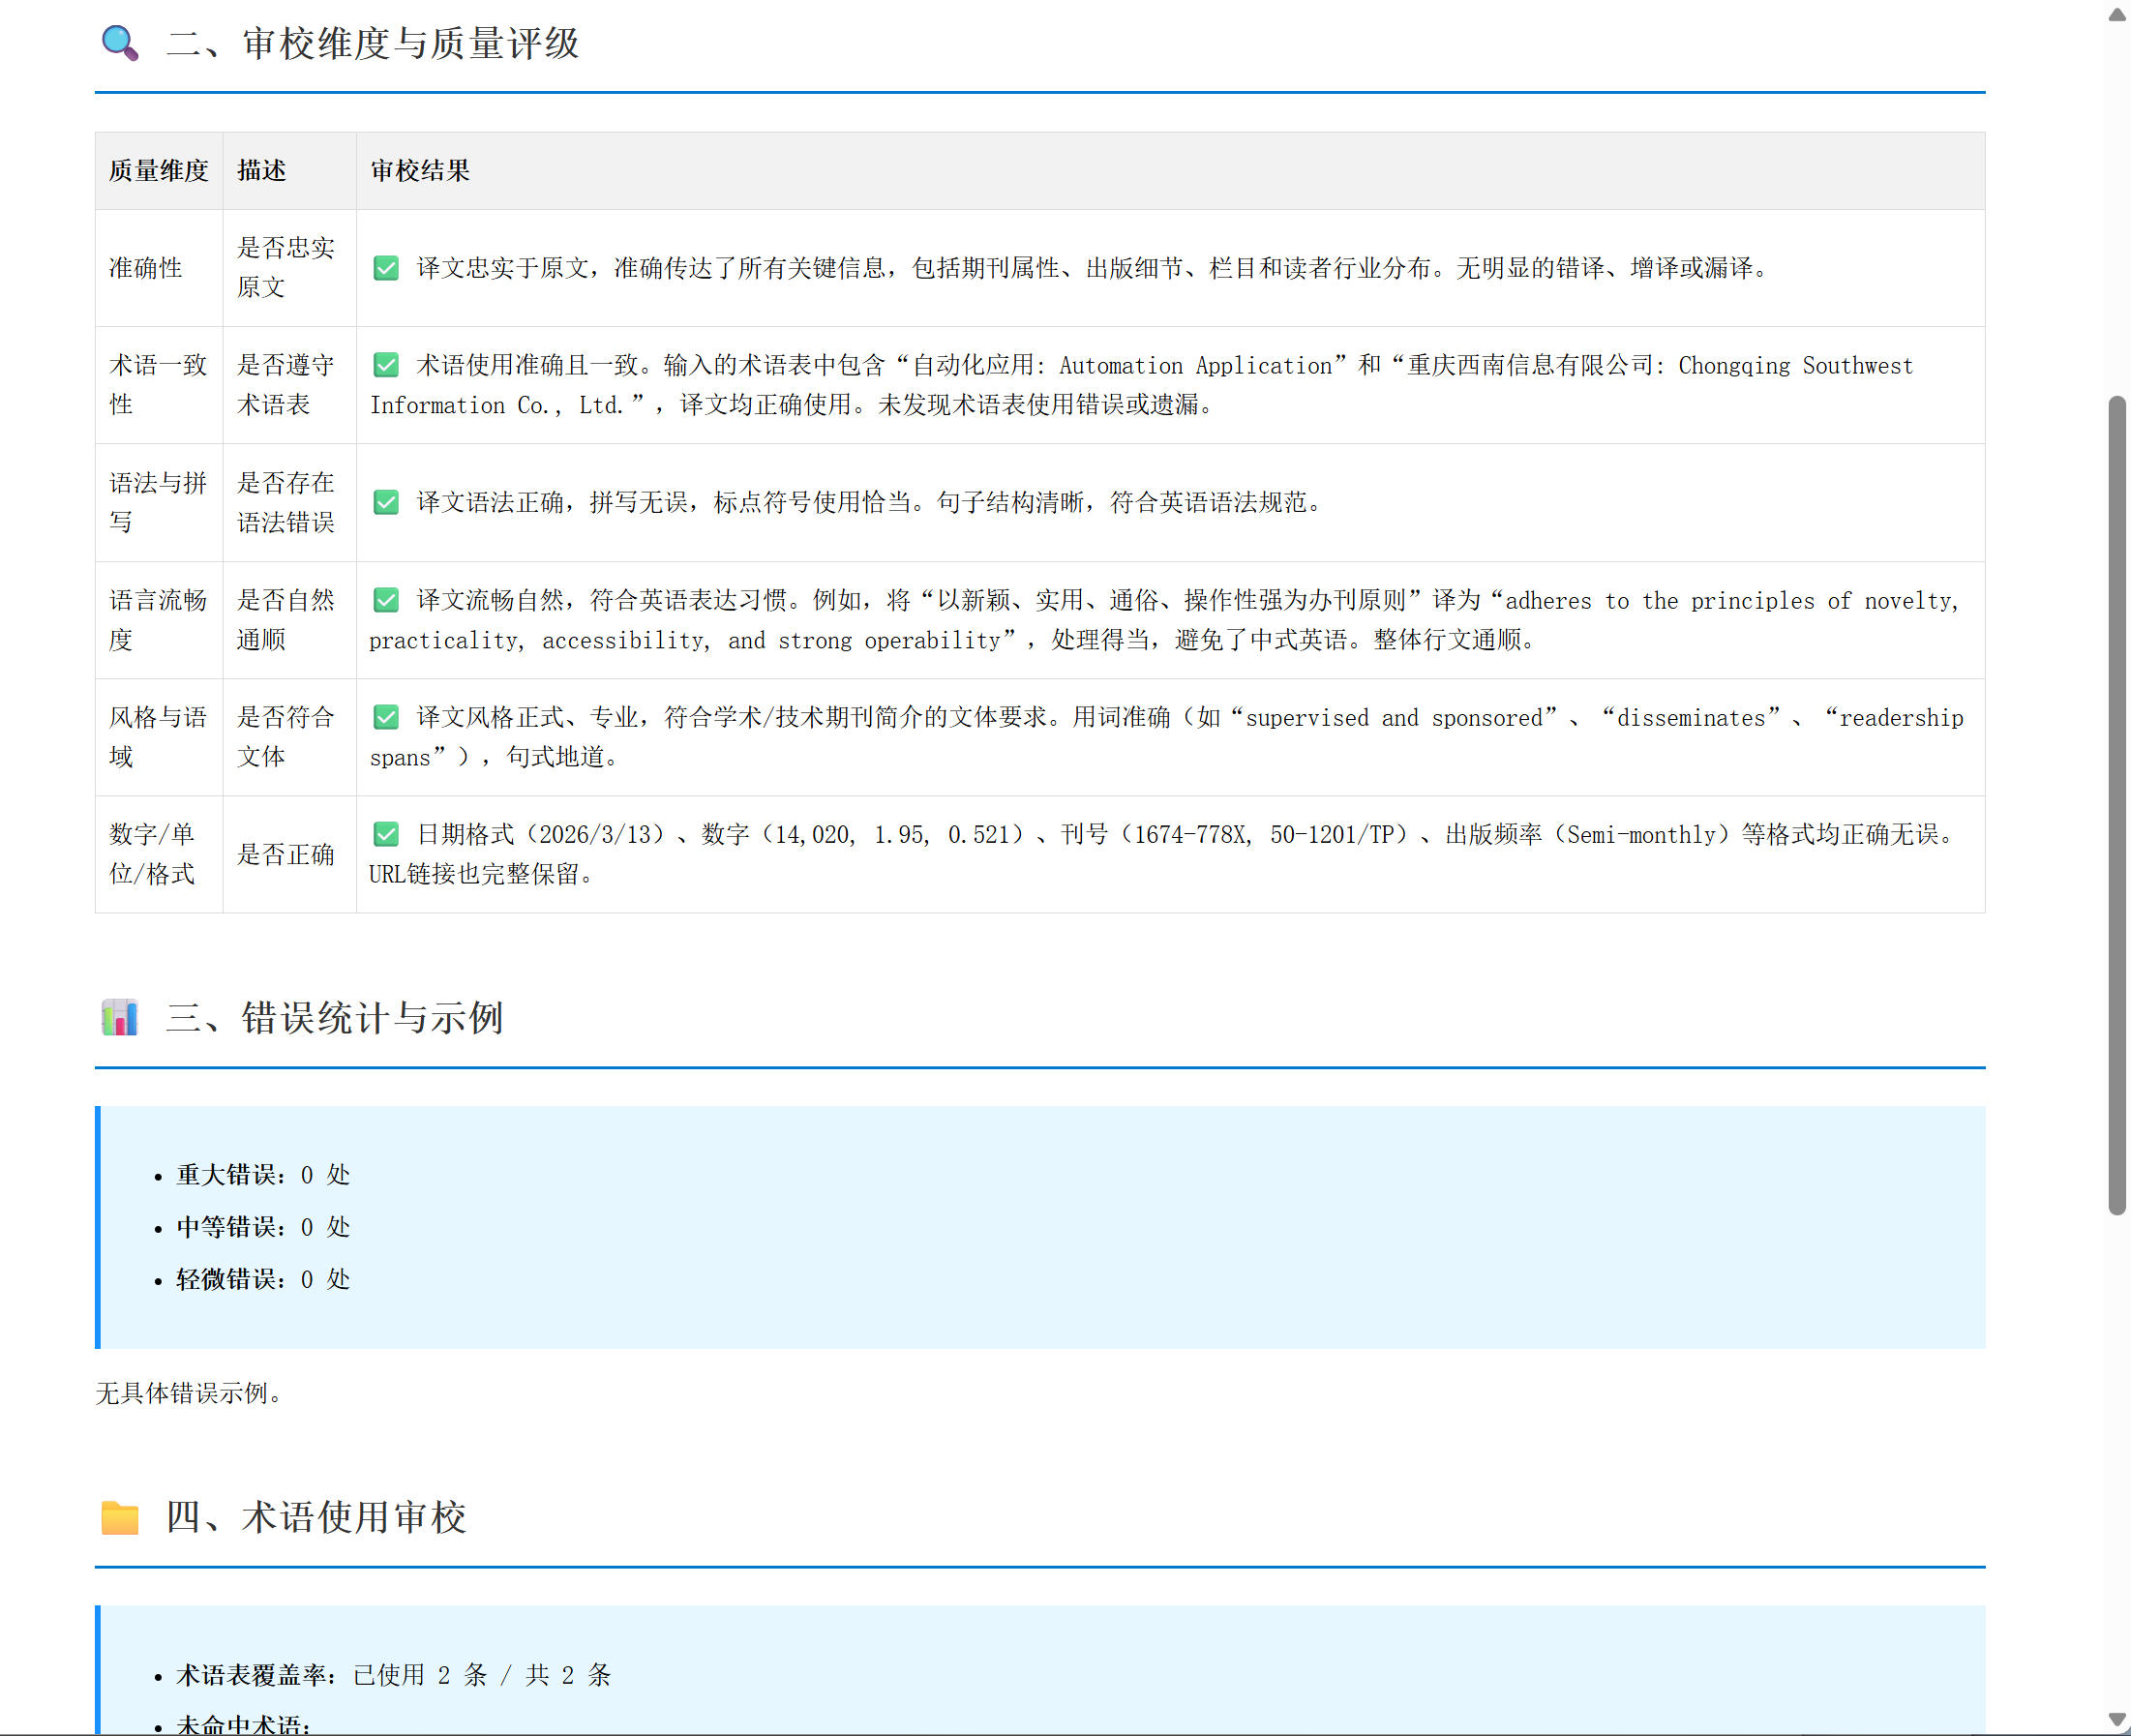The width and height of the screenshot is (2131, 1736).
Task: Click the 无具体错误示例 line
Action: (x=190, y=1393)
